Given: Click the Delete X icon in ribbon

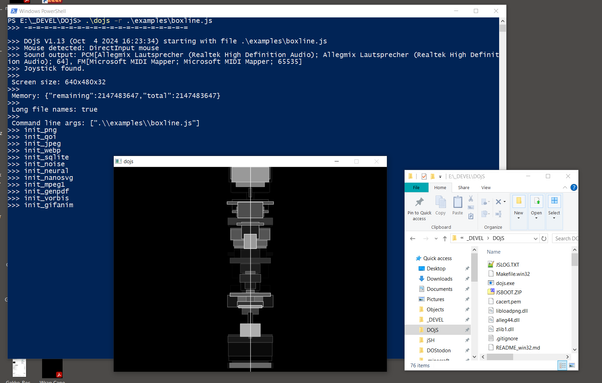Looking at the screenshot, I should [498, 202].
